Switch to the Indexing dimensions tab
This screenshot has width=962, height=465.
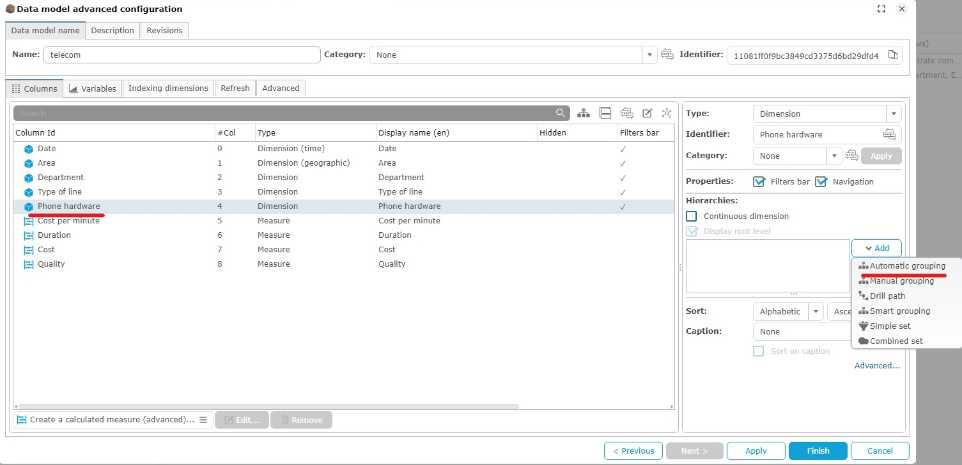point(168,88)
